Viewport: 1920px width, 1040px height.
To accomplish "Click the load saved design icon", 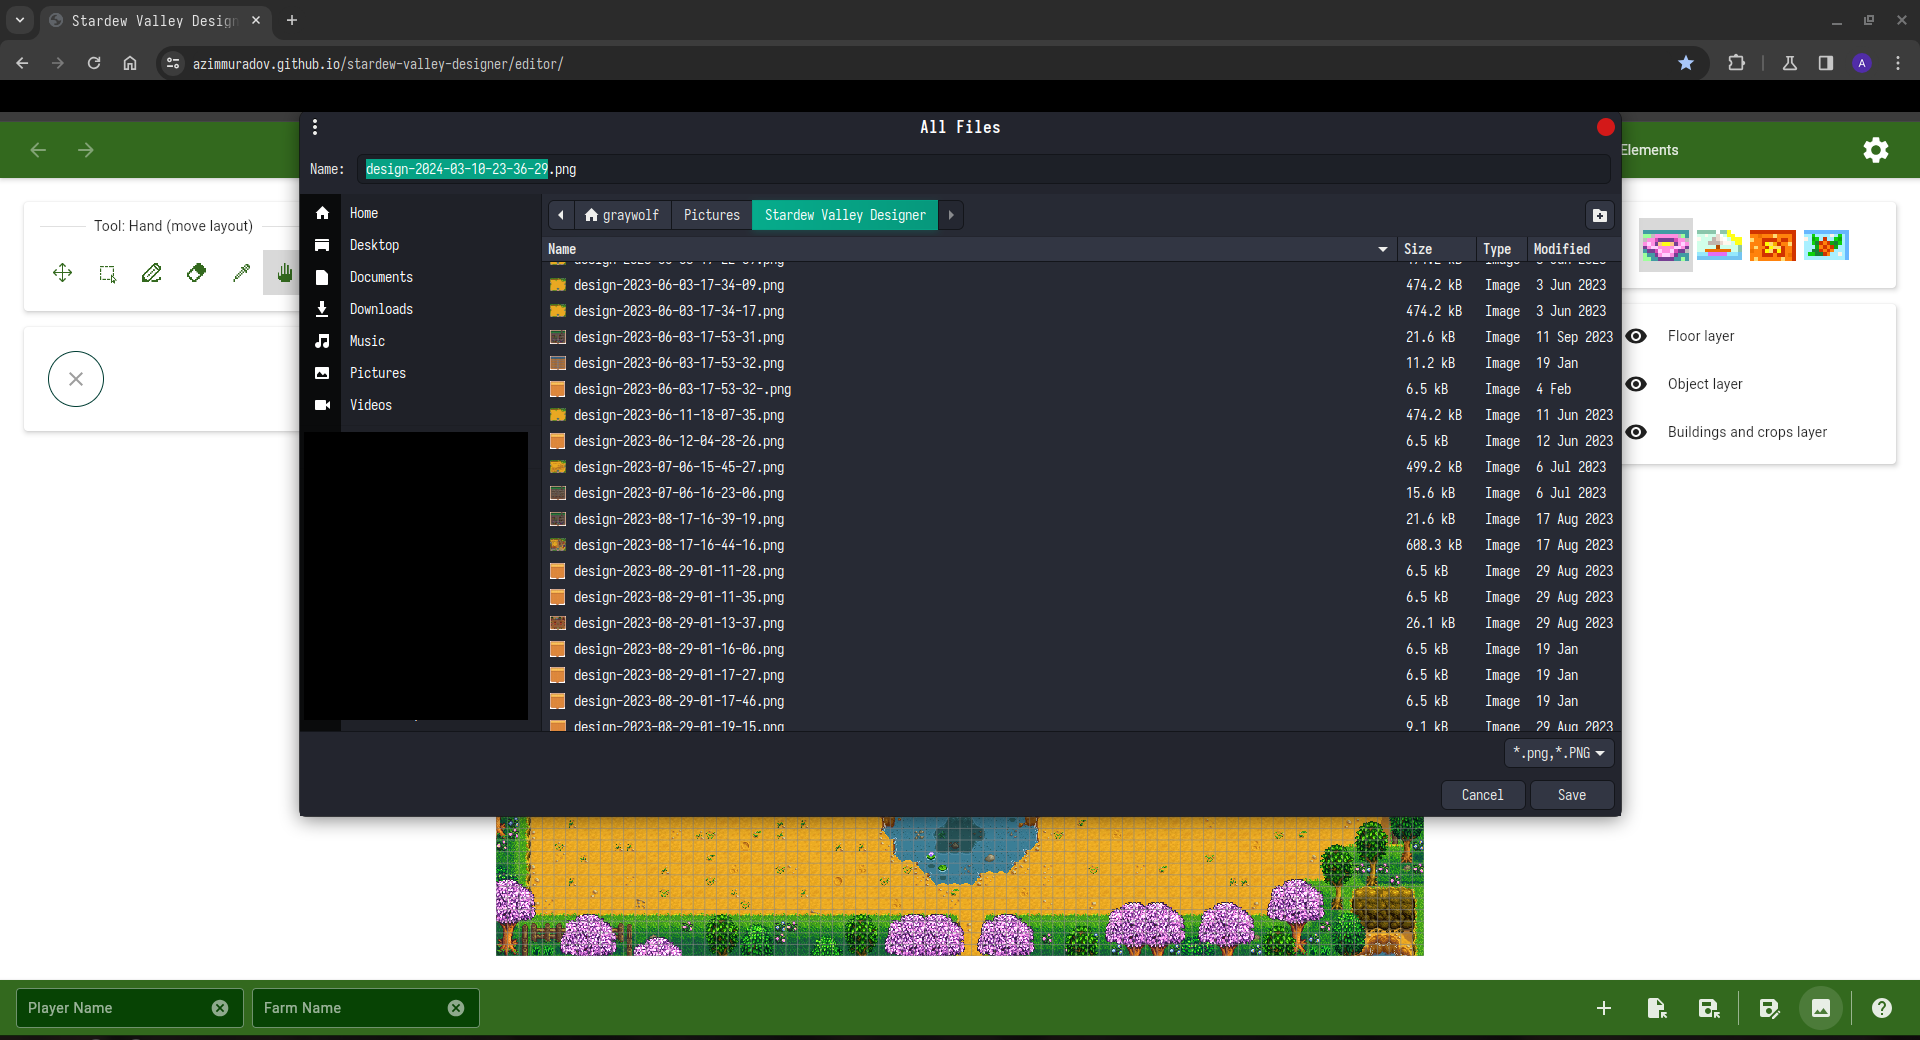I will coord(1709,1008).
